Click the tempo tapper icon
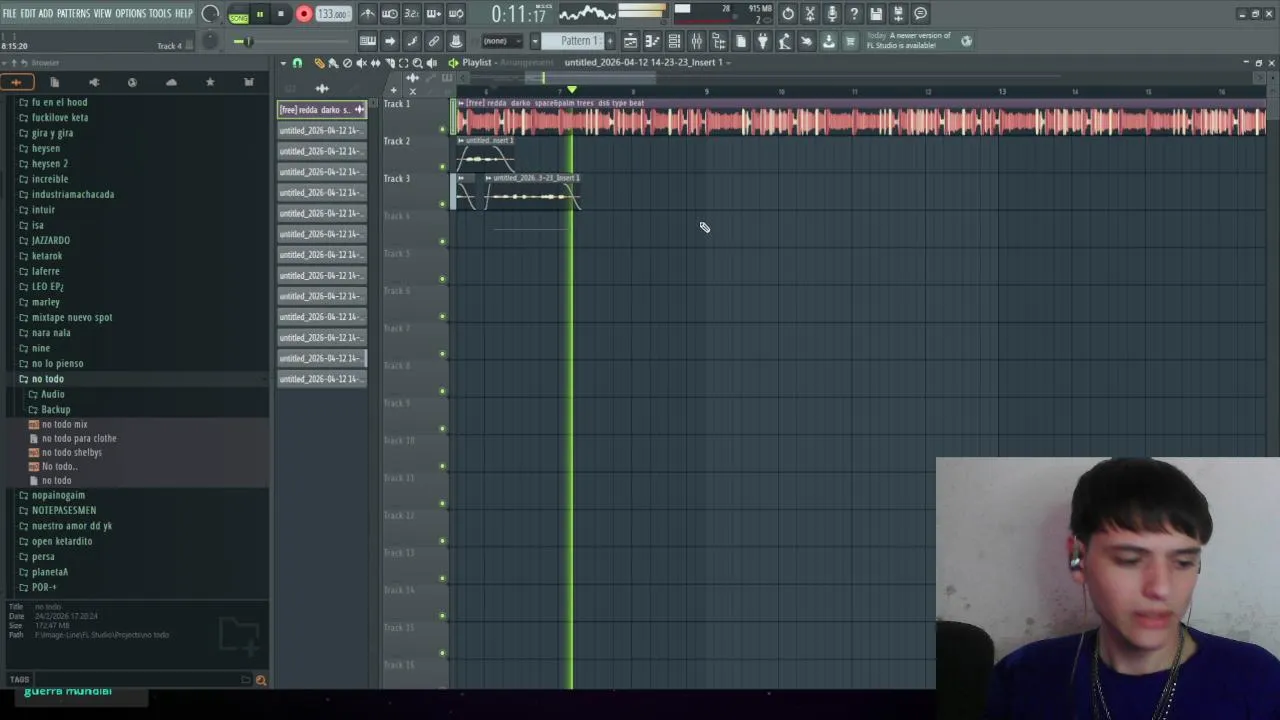Screen dimensions: 1280x720 click(784, 41)
